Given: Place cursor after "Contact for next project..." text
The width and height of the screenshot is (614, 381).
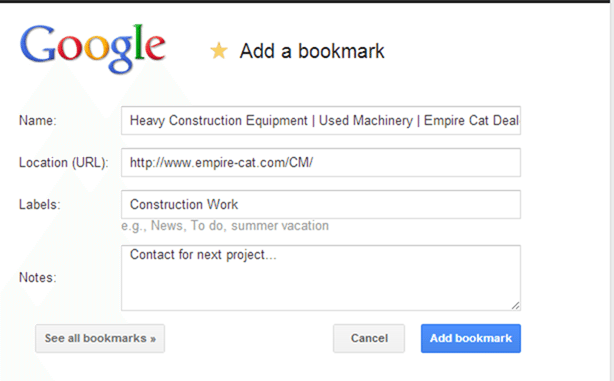Looking at the screenshot, I should pyautogui.click(x=278, y=255).
